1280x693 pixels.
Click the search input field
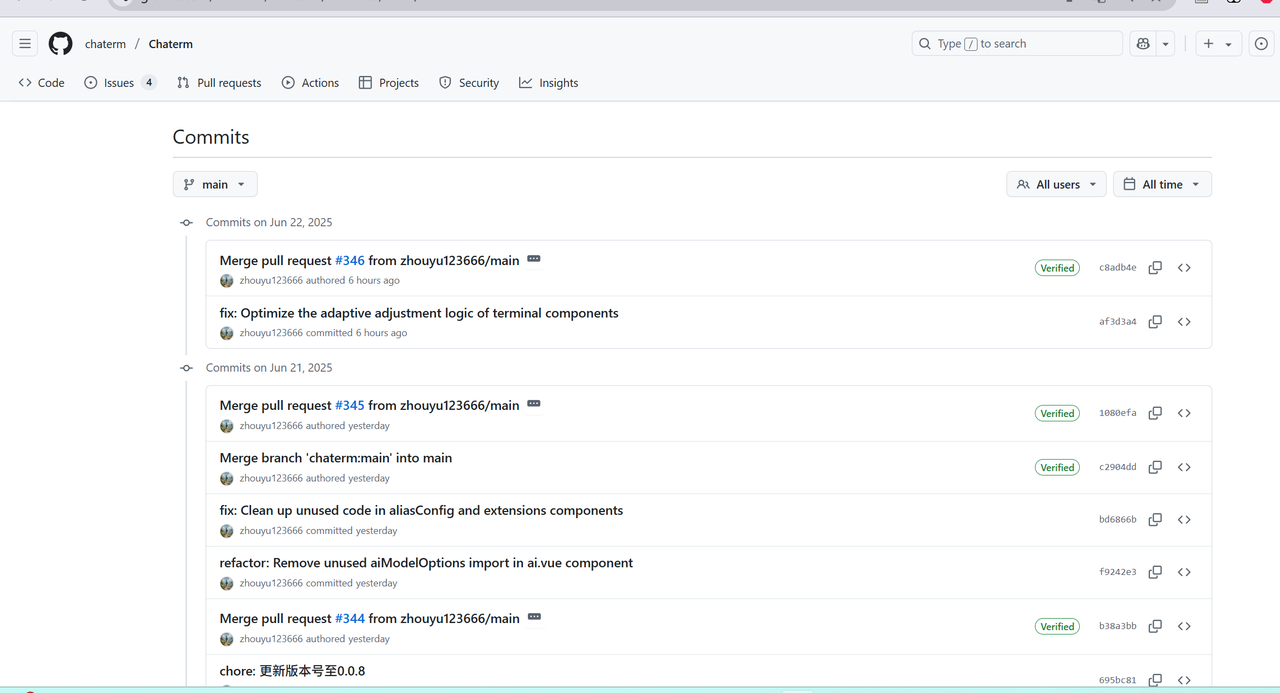pyautogui.click(x=1017, y=44)
